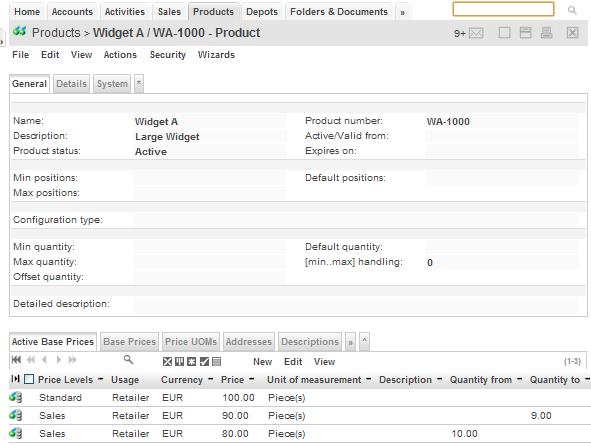
Task: Click the top search magnifier icon
Action: [572, 10]
